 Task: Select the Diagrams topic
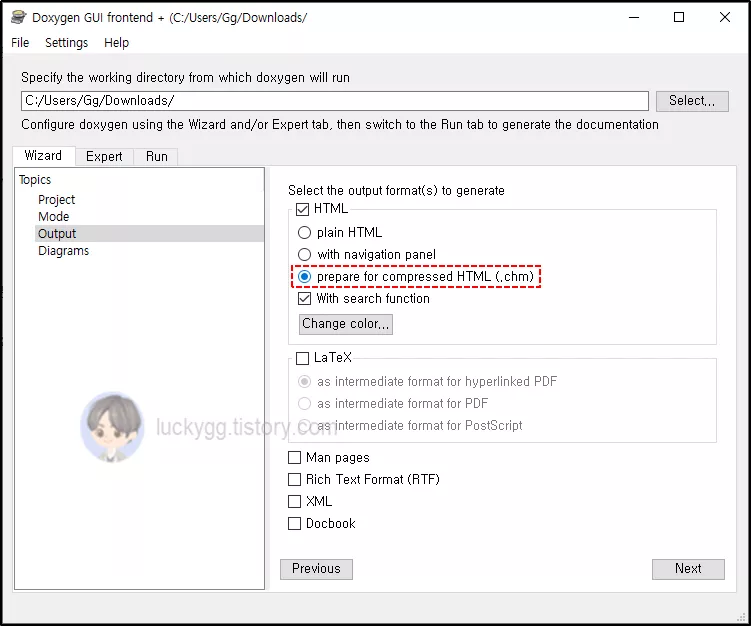click(x=64, y=251)
